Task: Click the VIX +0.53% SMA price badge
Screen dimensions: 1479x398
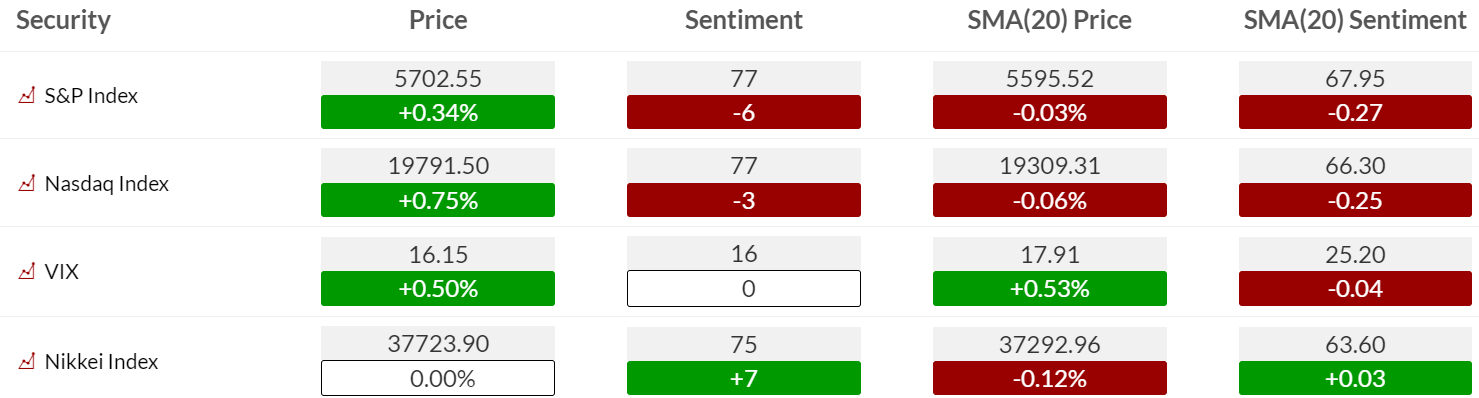Action: point(1050,288)
